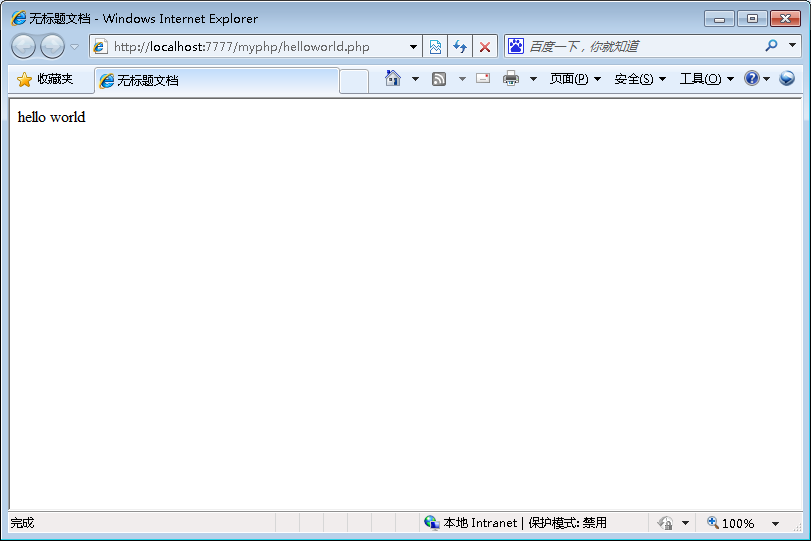Click the 完成 status bar text

point(22,523)
